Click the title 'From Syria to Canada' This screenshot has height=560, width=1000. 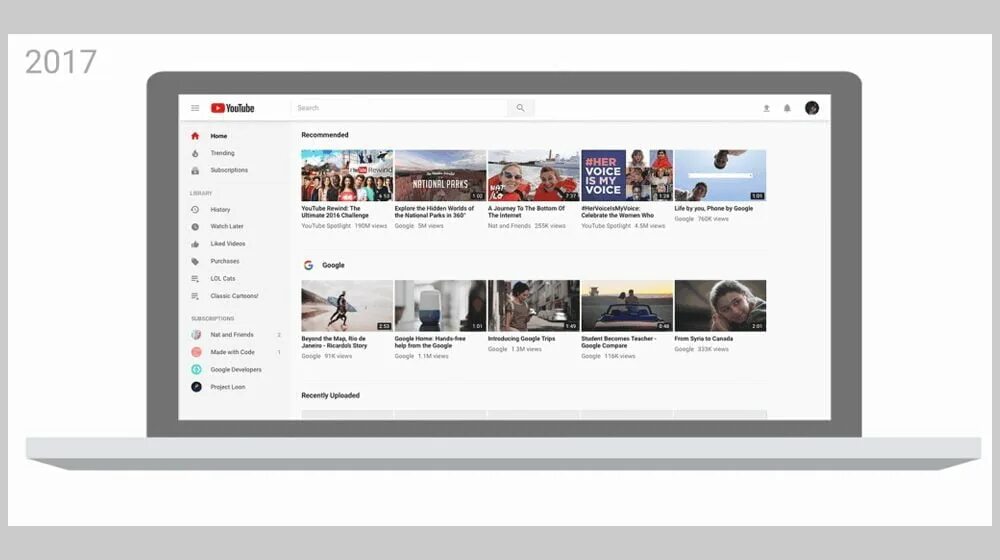pos(703,339)
